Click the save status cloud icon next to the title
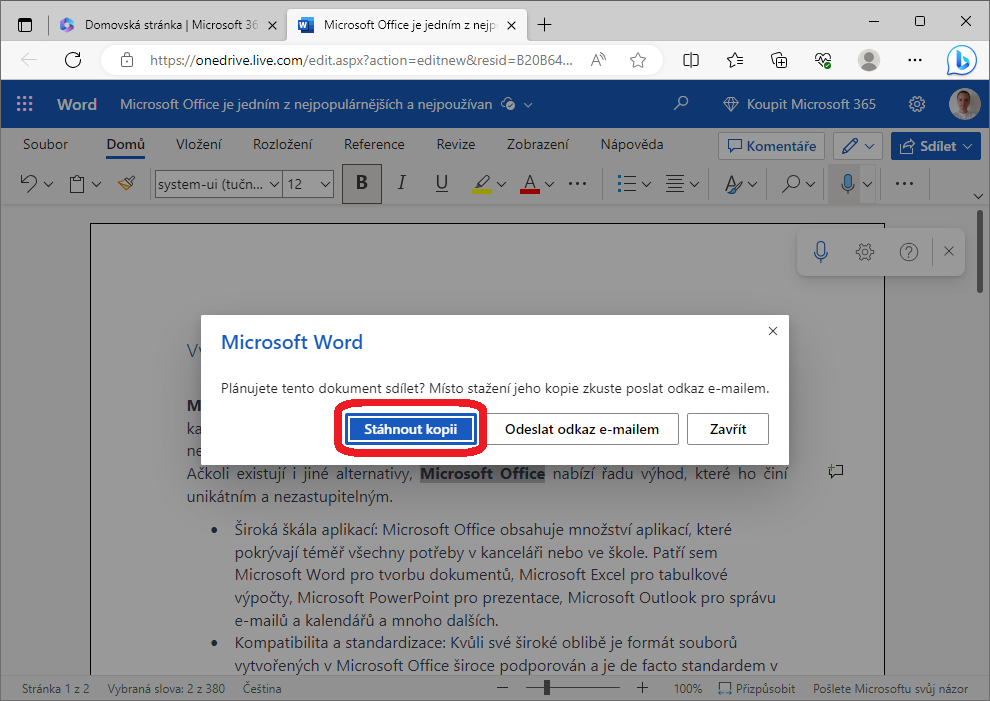The width and height of the screenshot is (990, 701). tap(508, 104)
